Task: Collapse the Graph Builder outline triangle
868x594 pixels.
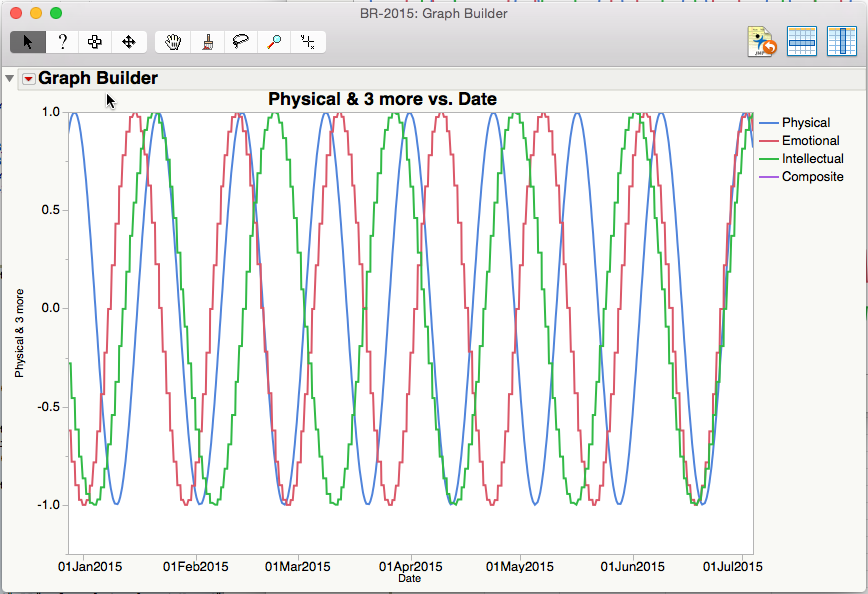Action: coord(10,78)
